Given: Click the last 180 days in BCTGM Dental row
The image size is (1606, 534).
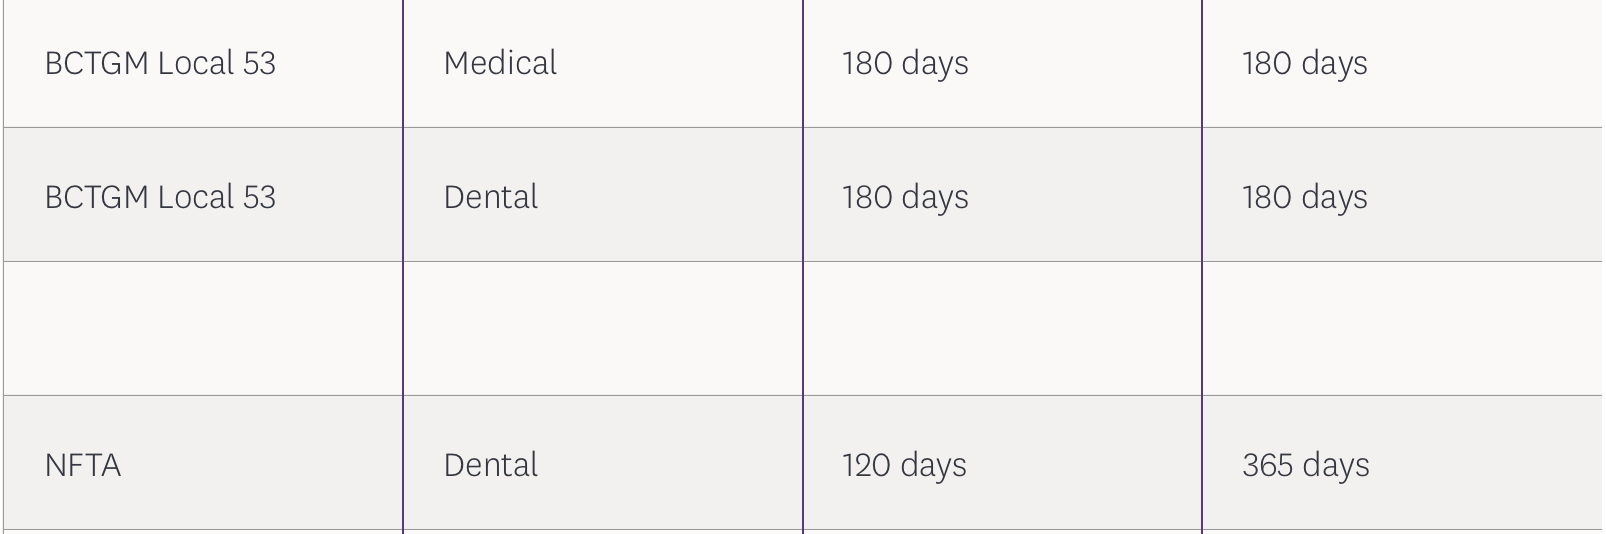Looking at the screenshot, I should [x=1304, y=197].
